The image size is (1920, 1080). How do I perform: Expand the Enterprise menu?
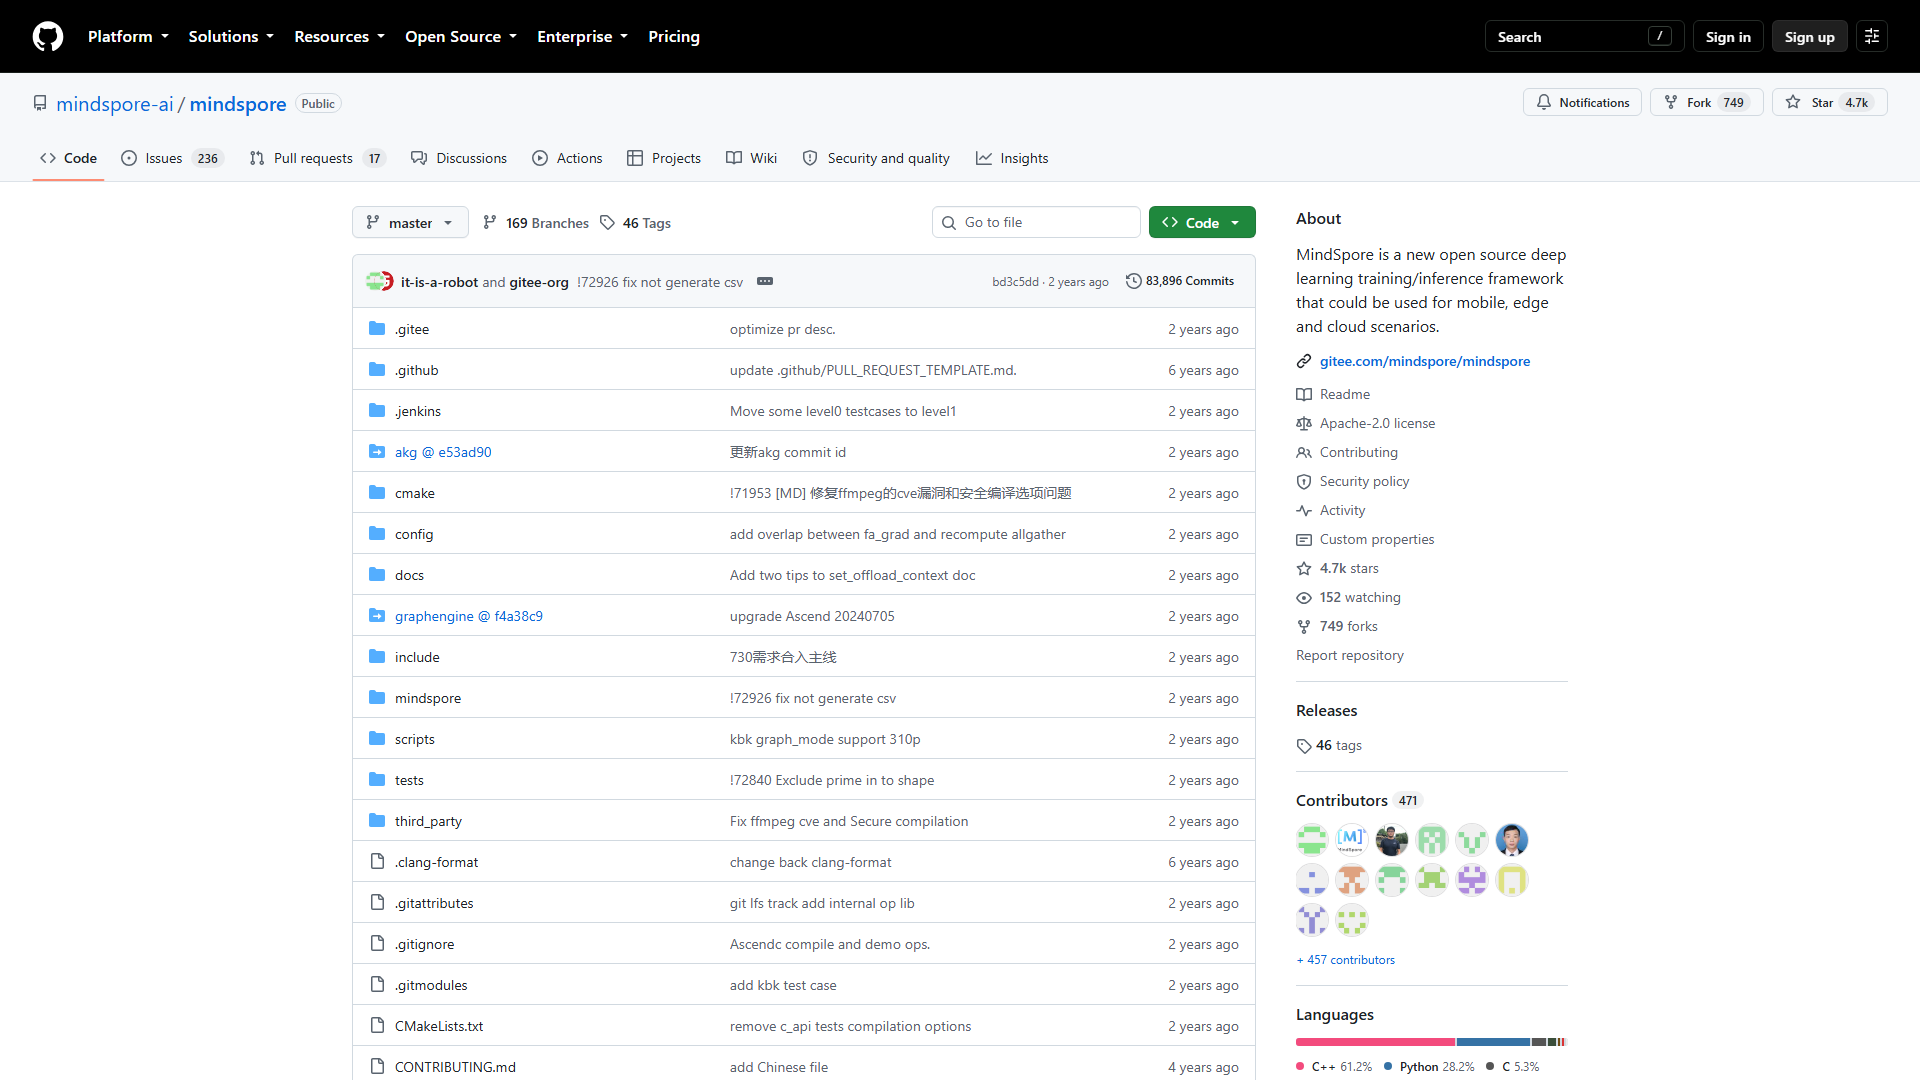point(582,37)
